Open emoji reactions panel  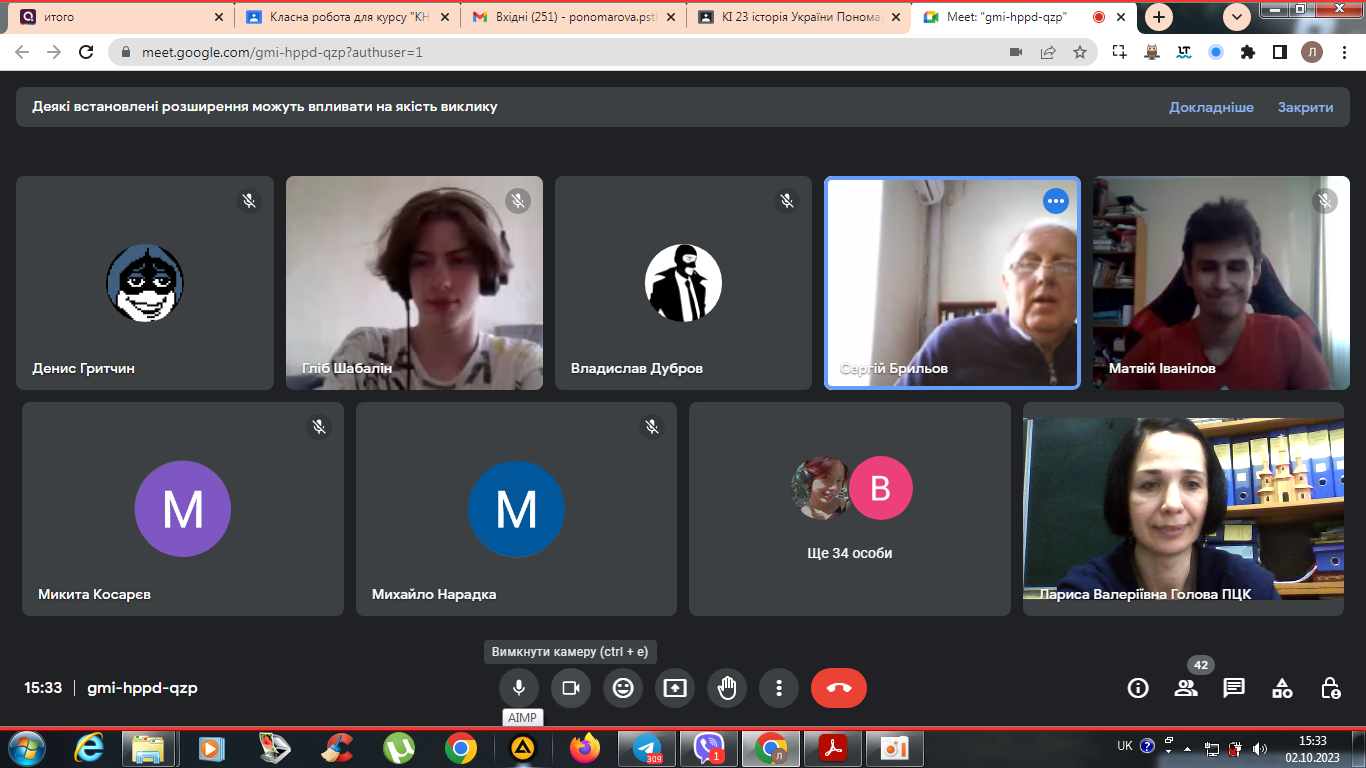pyautogui.click(x=623, y=688)
